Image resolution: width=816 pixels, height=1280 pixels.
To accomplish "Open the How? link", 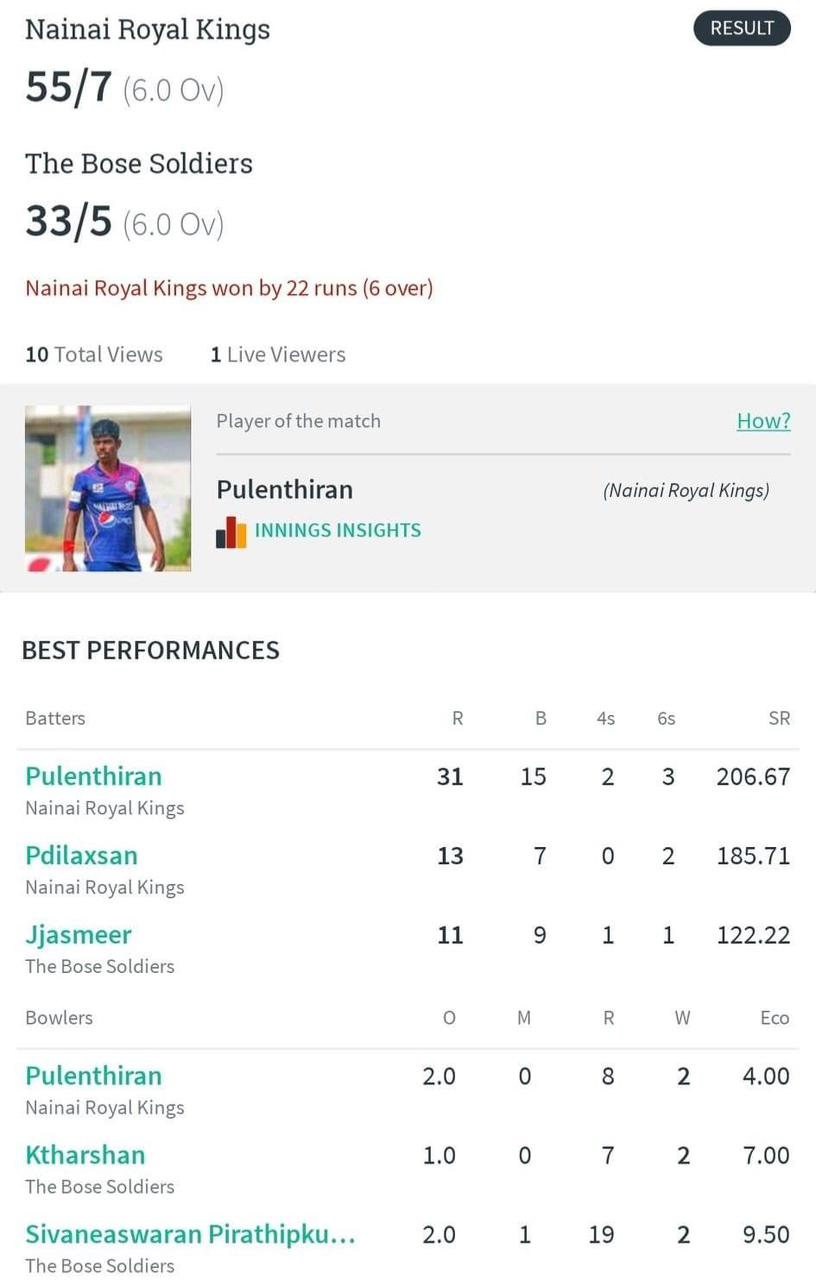I will coord(763,421).
